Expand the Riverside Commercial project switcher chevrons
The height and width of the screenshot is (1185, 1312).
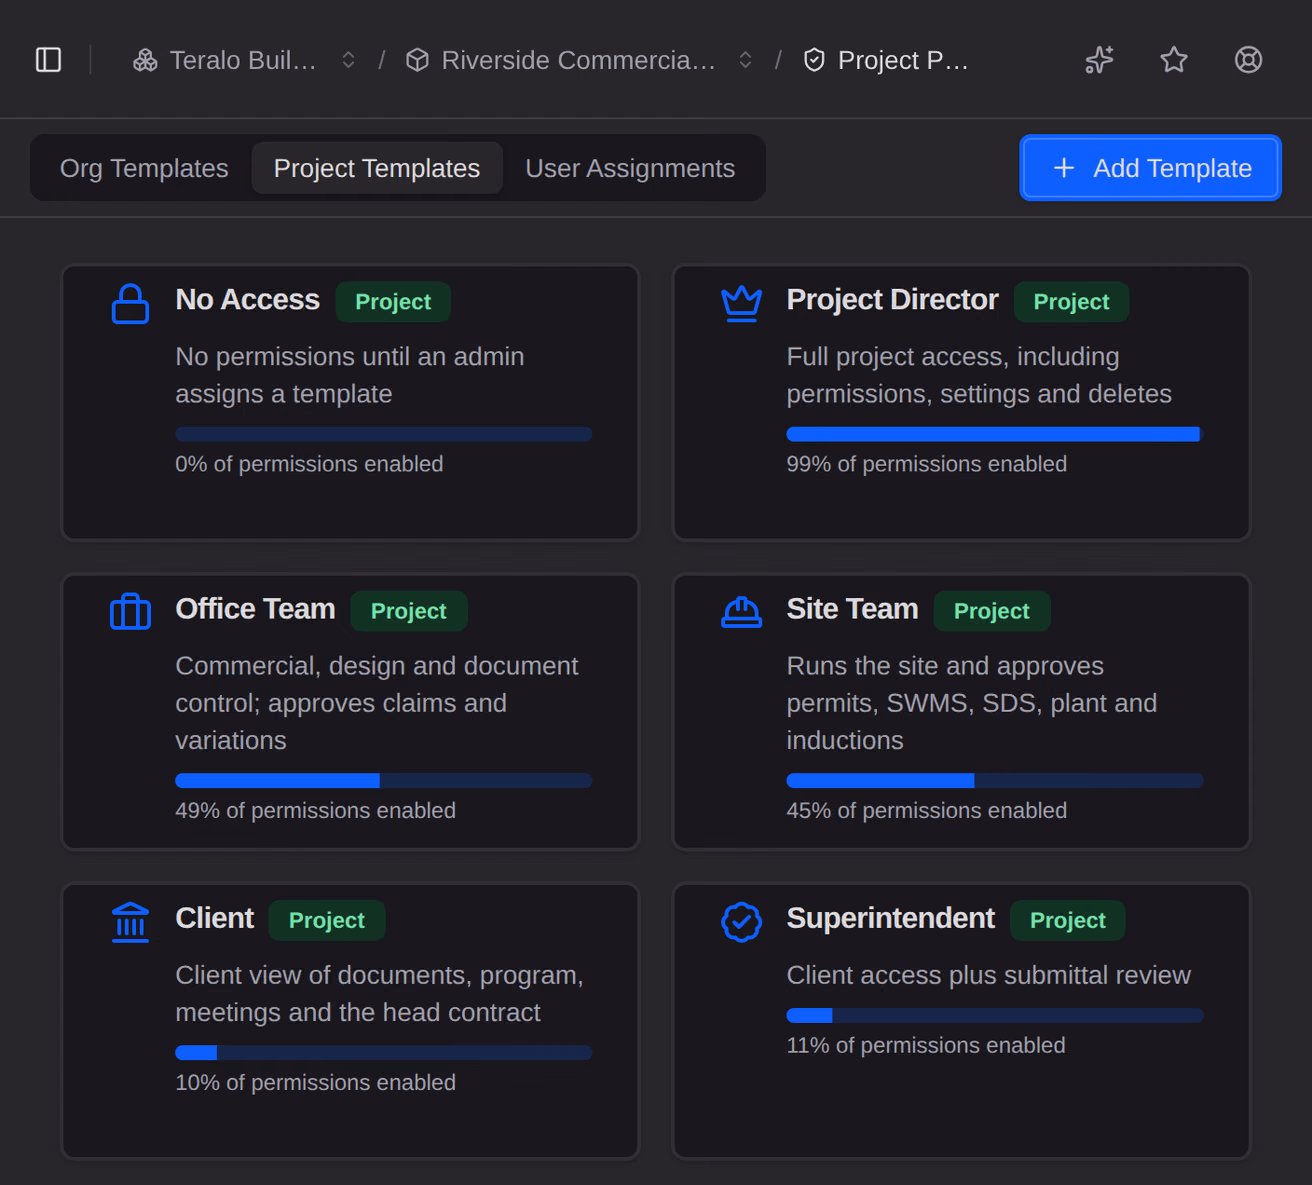[x=745, y=60]
